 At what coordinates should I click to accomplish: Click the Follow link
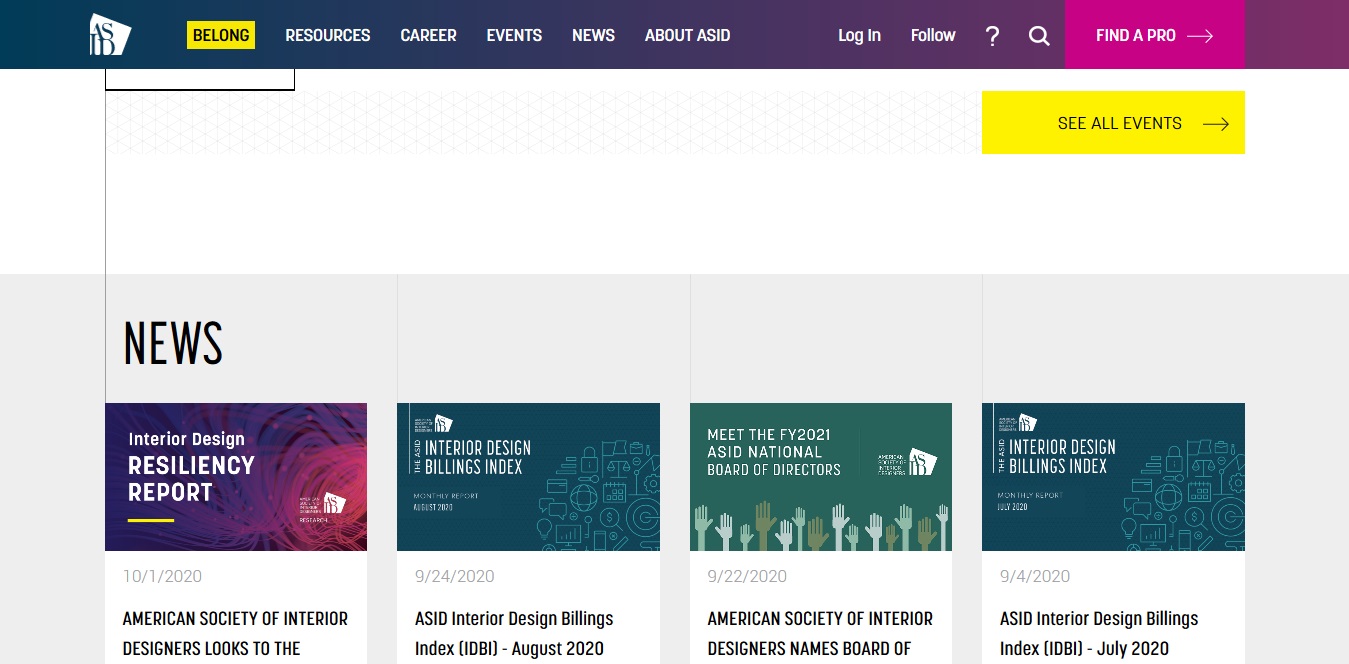pos(933,35)
